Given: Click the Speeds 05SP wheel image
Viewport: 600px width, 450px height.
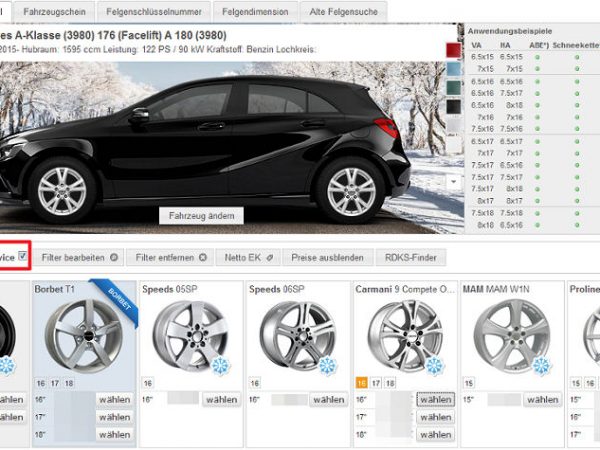Looking at the screenshot, I should click(190, 337).
